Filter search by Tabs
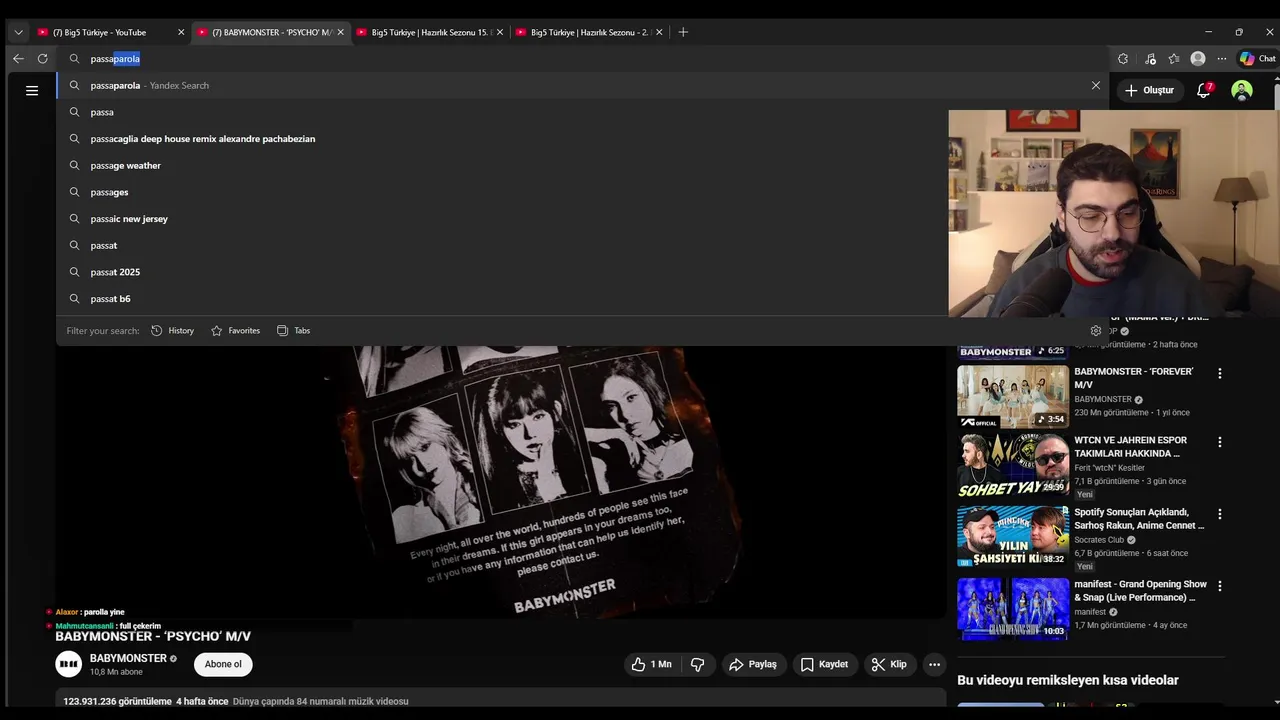This screenshot has width=1280, height=720. (293, 331)
